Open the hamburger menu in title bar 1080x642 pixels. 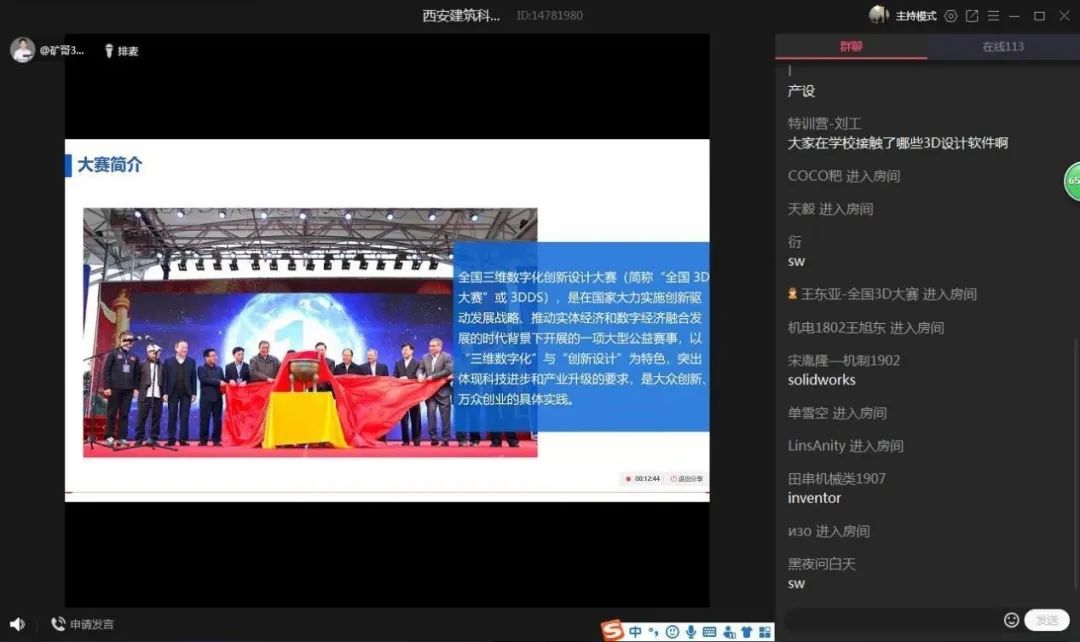click(x=993, y=16)
